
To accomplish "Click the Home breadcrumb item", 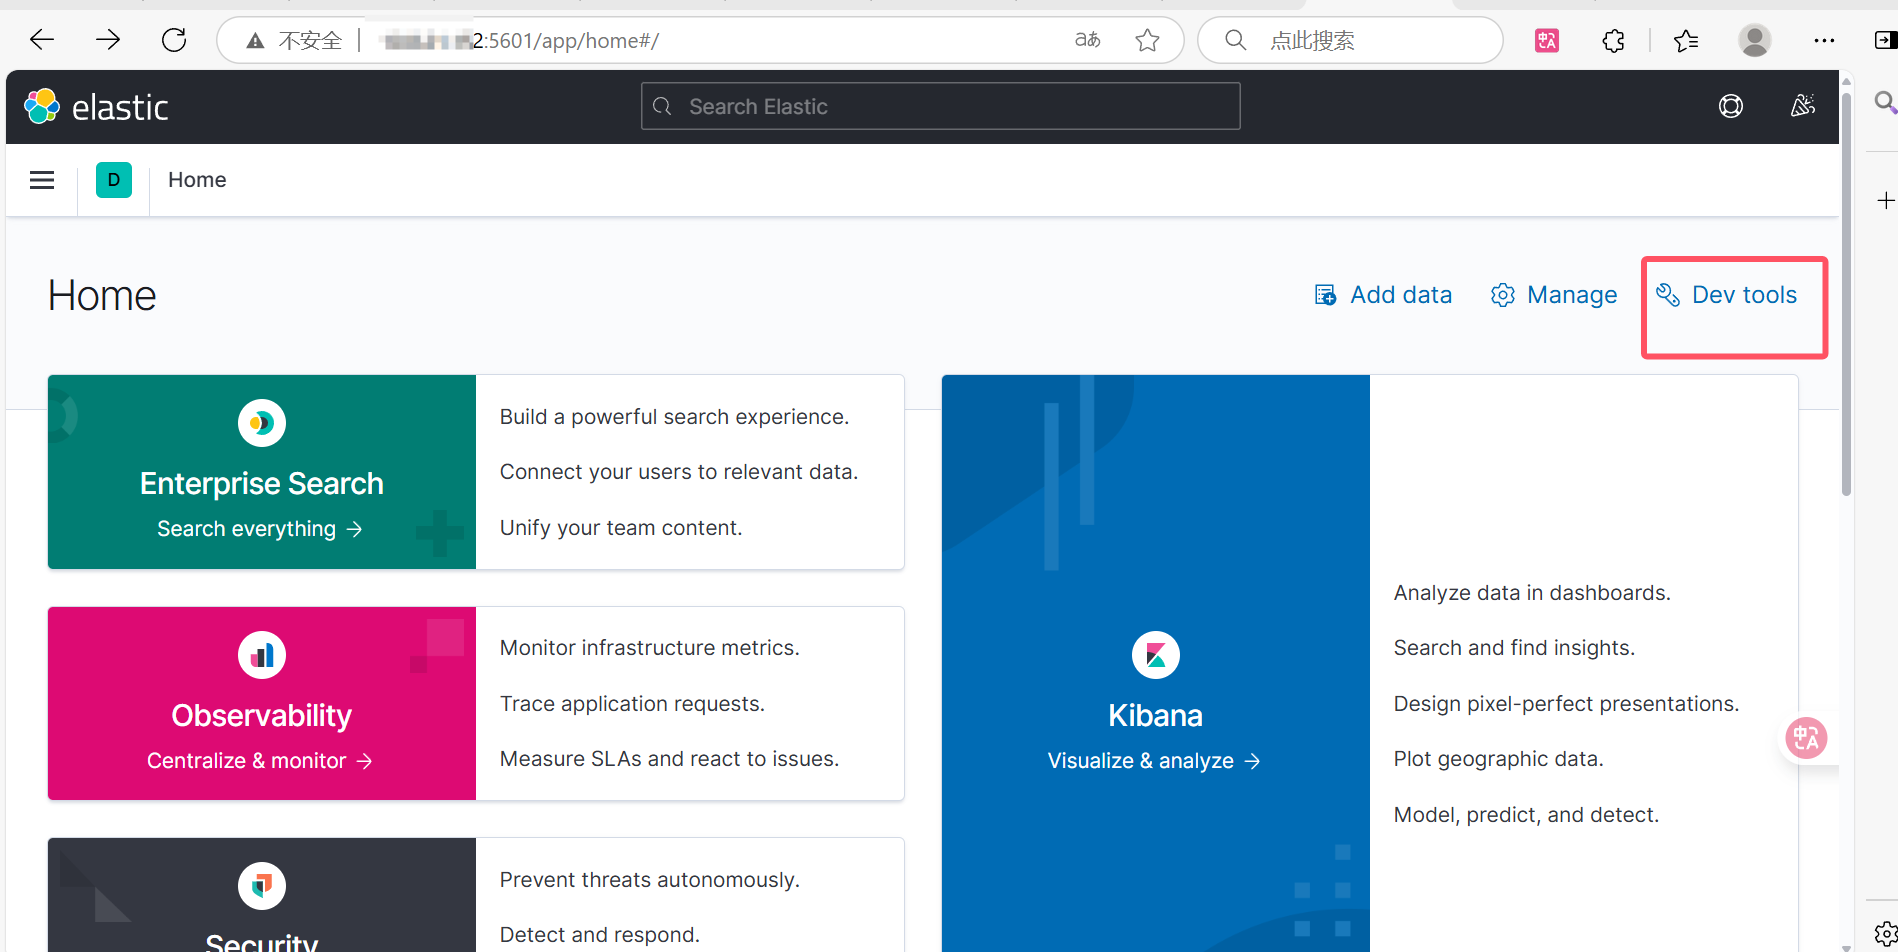I will 196,180.
